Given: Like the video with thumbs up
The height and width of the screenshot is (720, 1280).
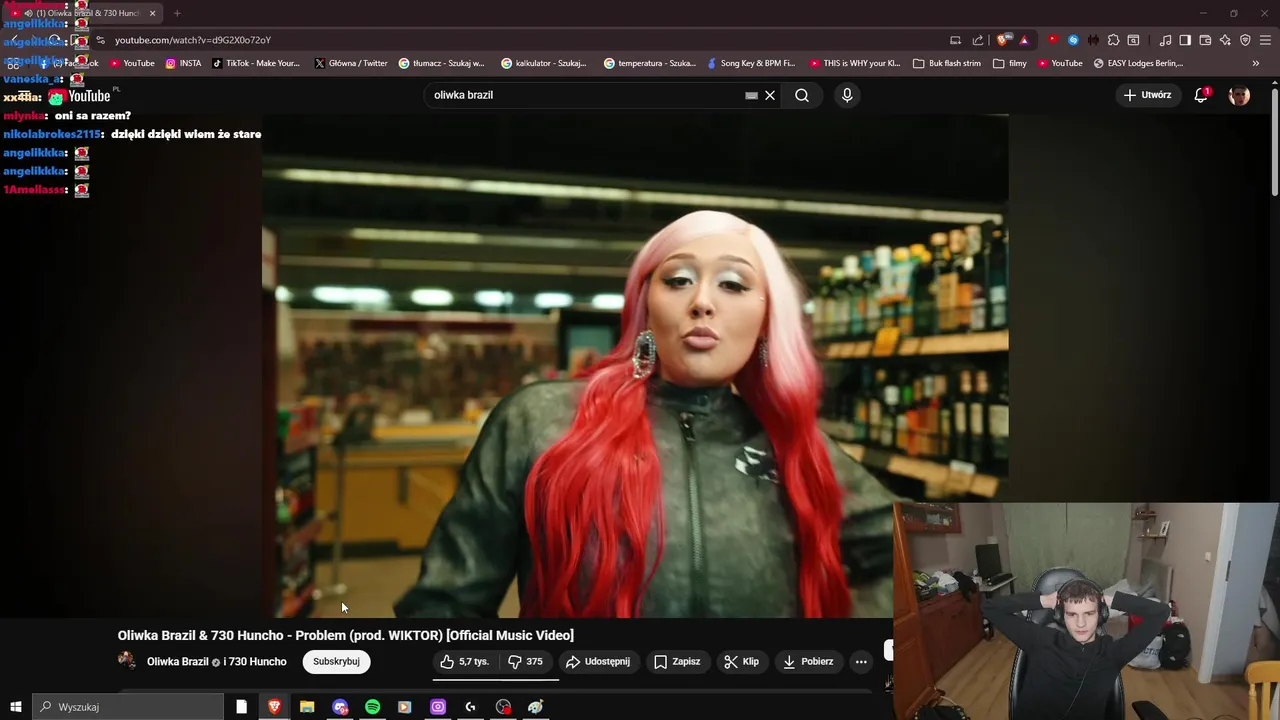Looking at the screenshot, I should tap(465, 661).
